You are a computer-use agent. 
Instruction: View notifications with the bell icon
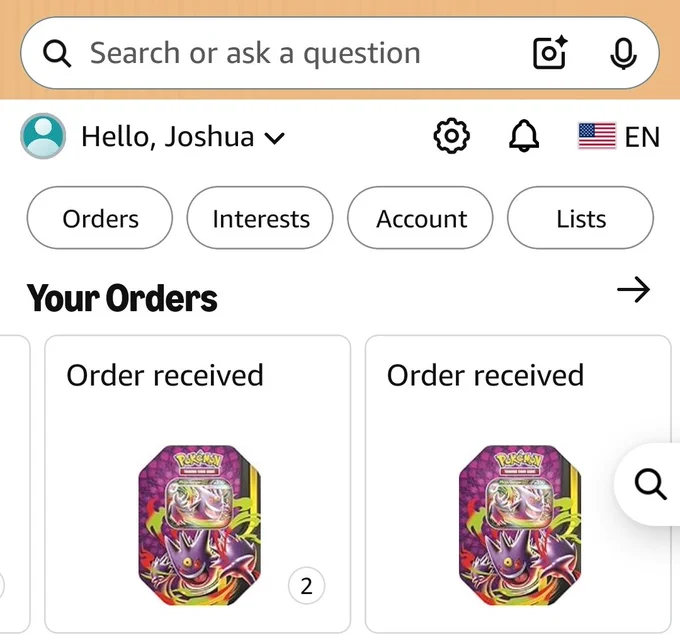click(523, 136)
